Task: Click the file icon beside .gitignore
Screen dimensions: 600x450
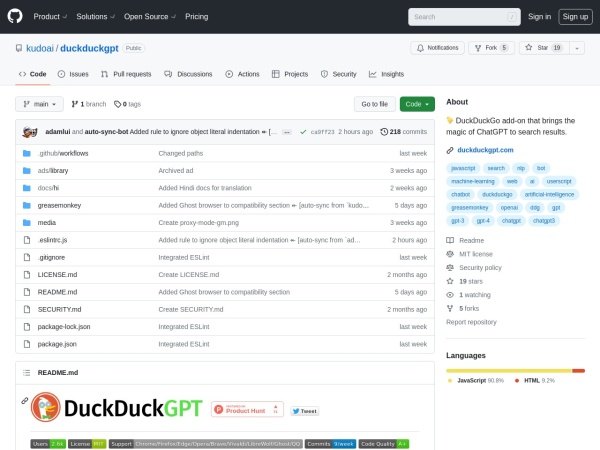Action: tap(27, 257)
